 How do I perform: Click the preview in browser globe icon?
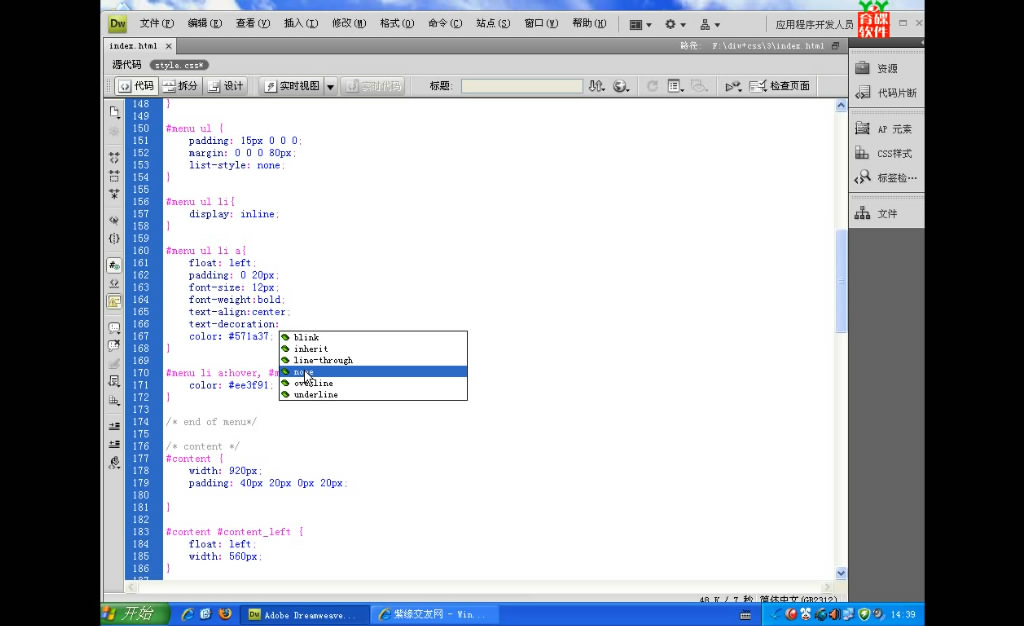[620, 86]
